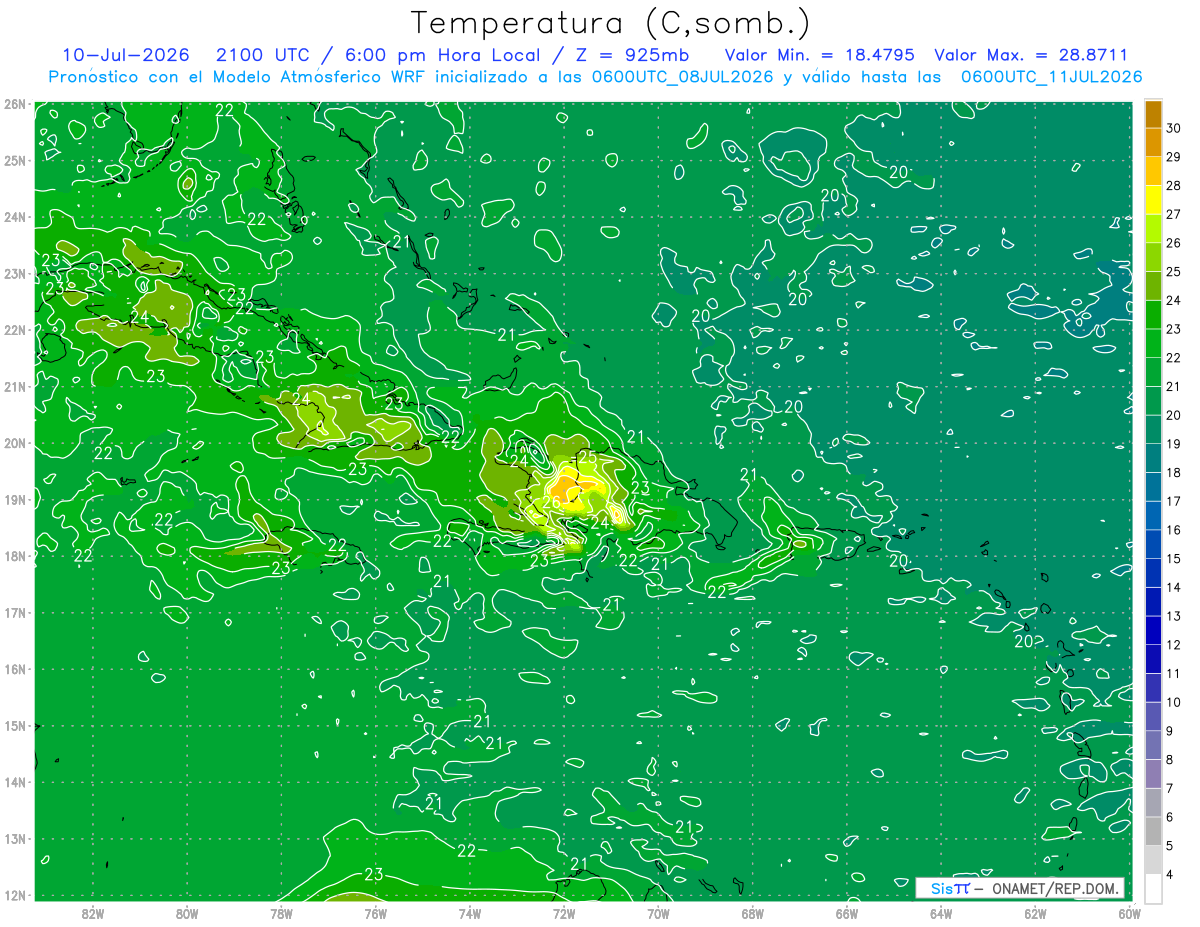Click the 'Valor Min. = 18.4795' text
Image resolution: width=1200 pixels, height=927 pixels.
point(820,55)
